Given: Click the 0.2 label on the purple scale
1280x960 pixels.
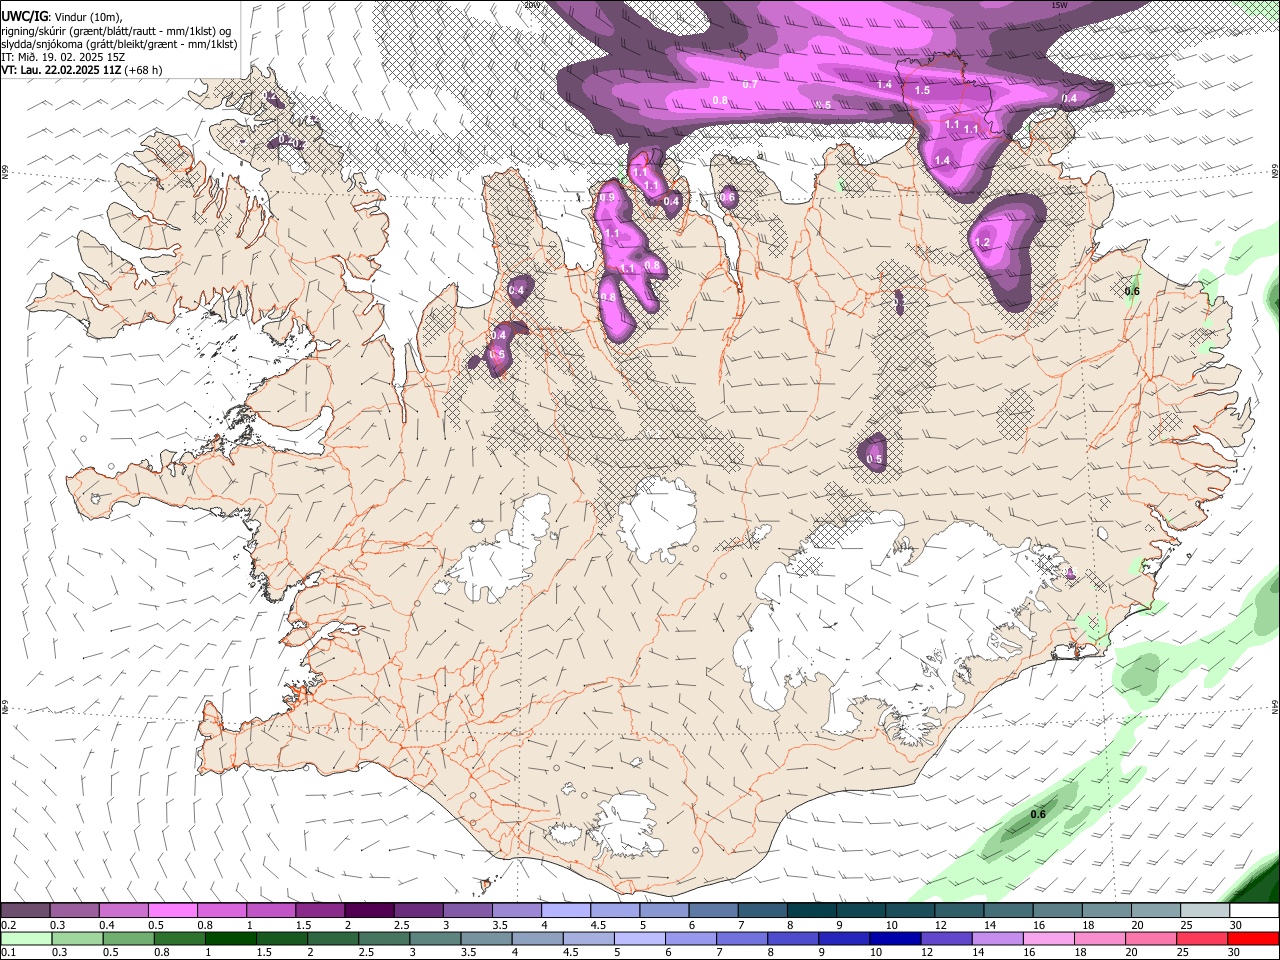Looking at the screenshot, I should point(8,925).
